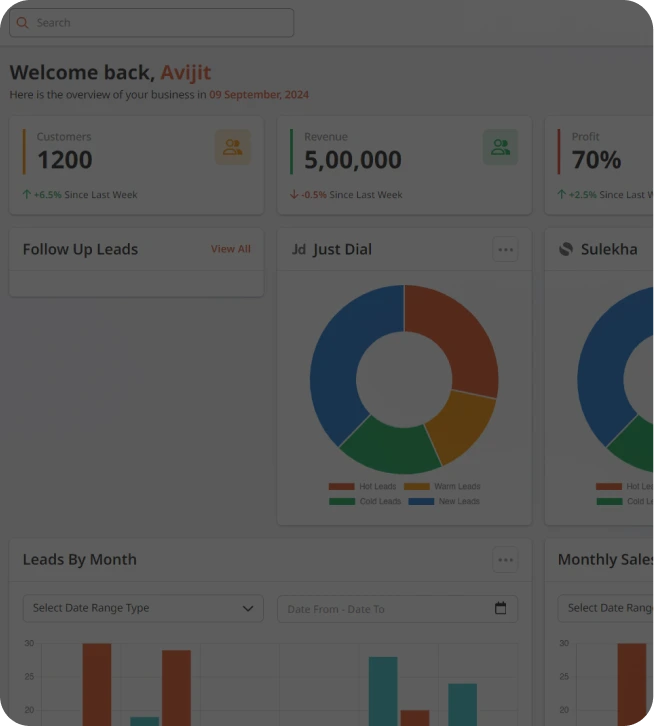Click the Jd logo beside Just Dial

(x=299, y=250)
